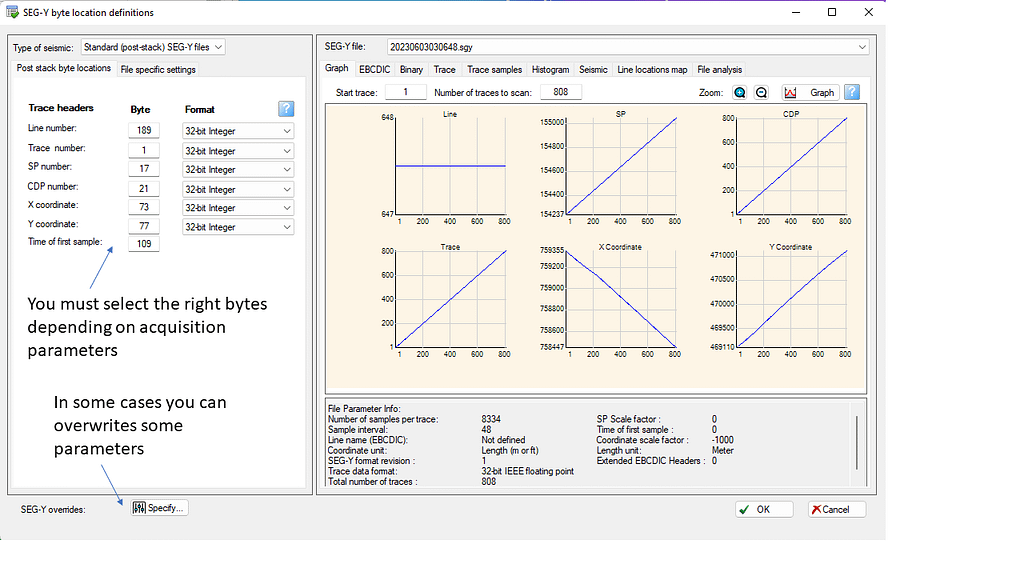Click the SP number byte field
1024x576 pixels.
click(x=144, y=169)
